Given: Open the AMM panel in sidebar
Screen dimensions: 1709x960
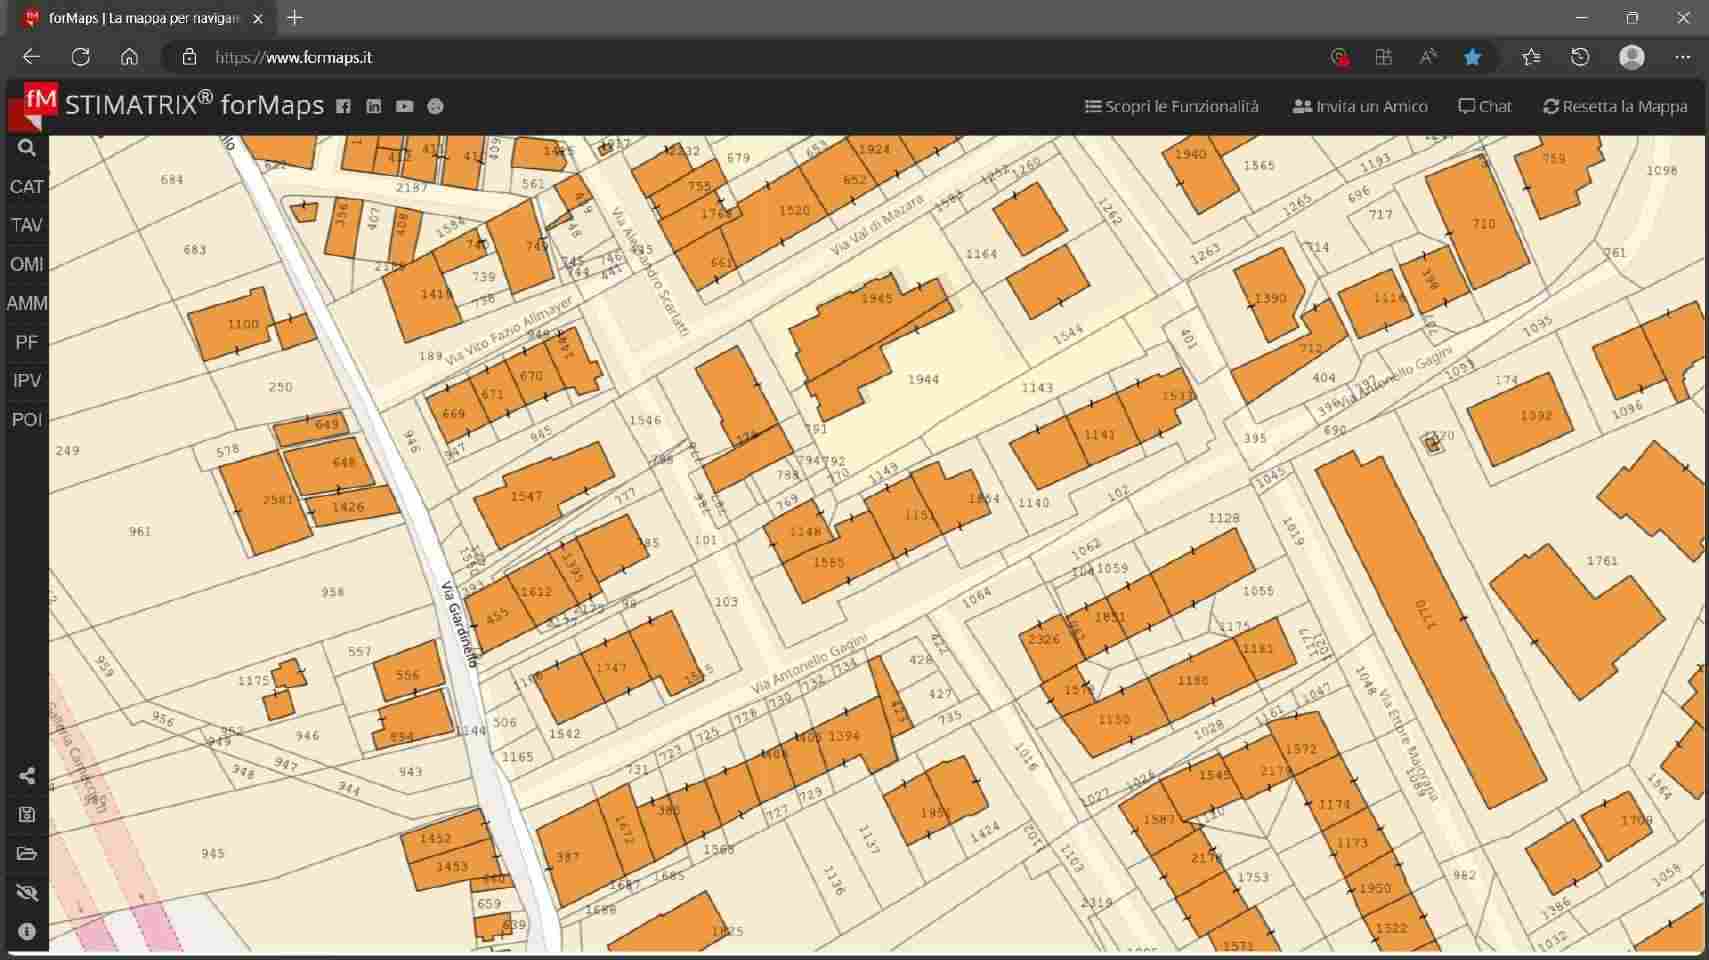Looking at the screenshot, I should [x=27, y=304].
